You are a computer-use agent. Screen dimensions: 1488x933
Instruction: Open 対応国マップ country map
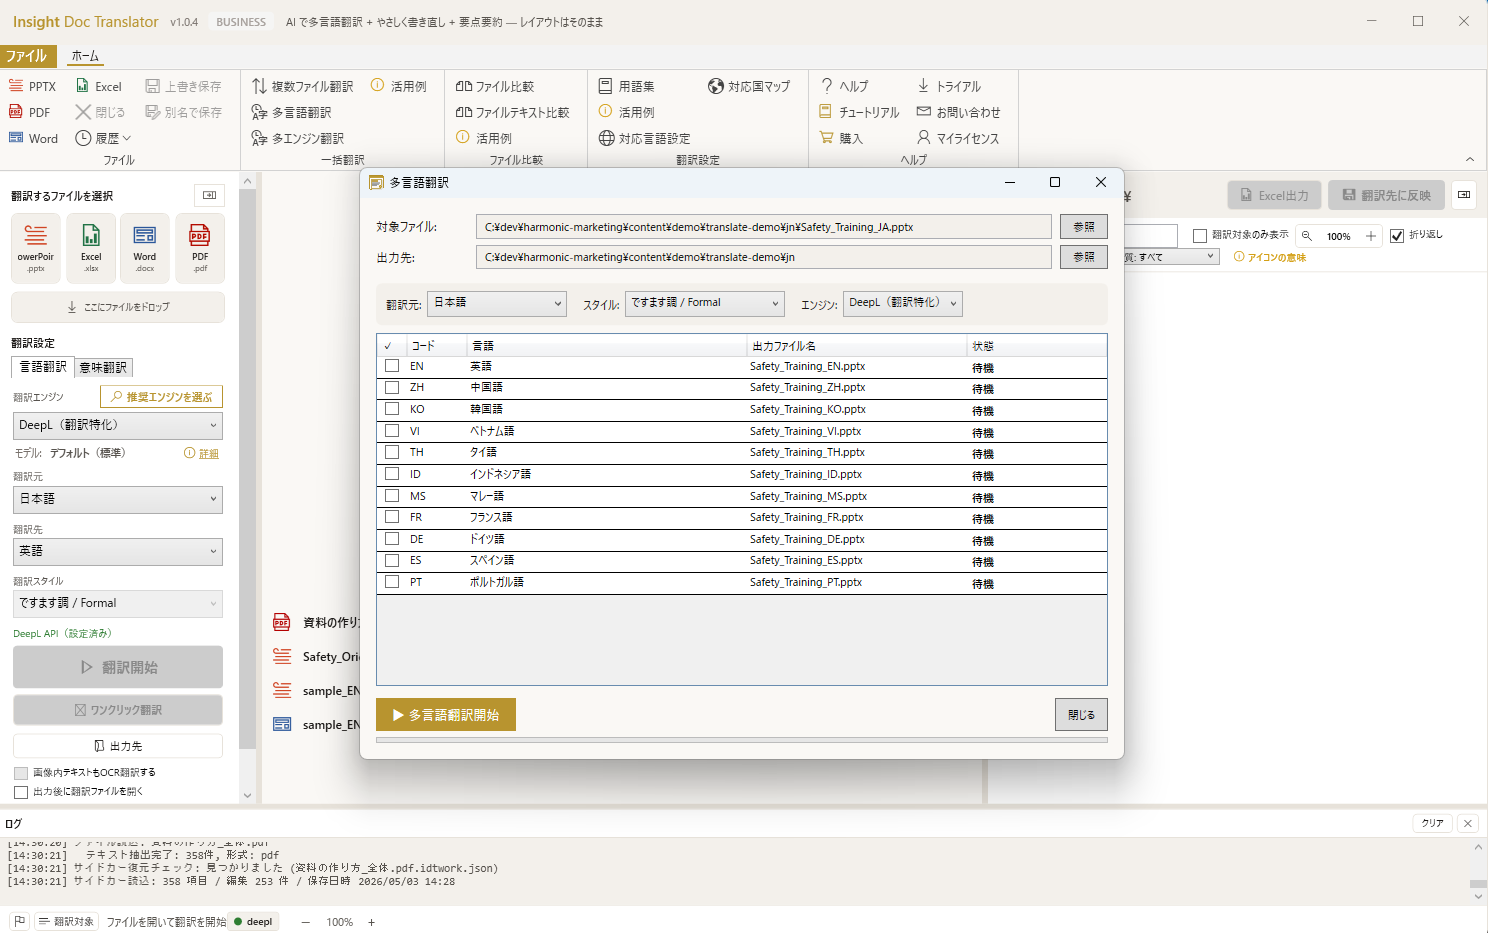(x=749, y=86)
